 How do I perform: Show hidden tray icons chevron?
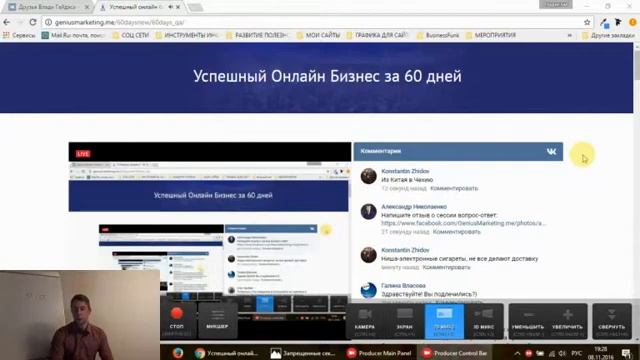517,353
